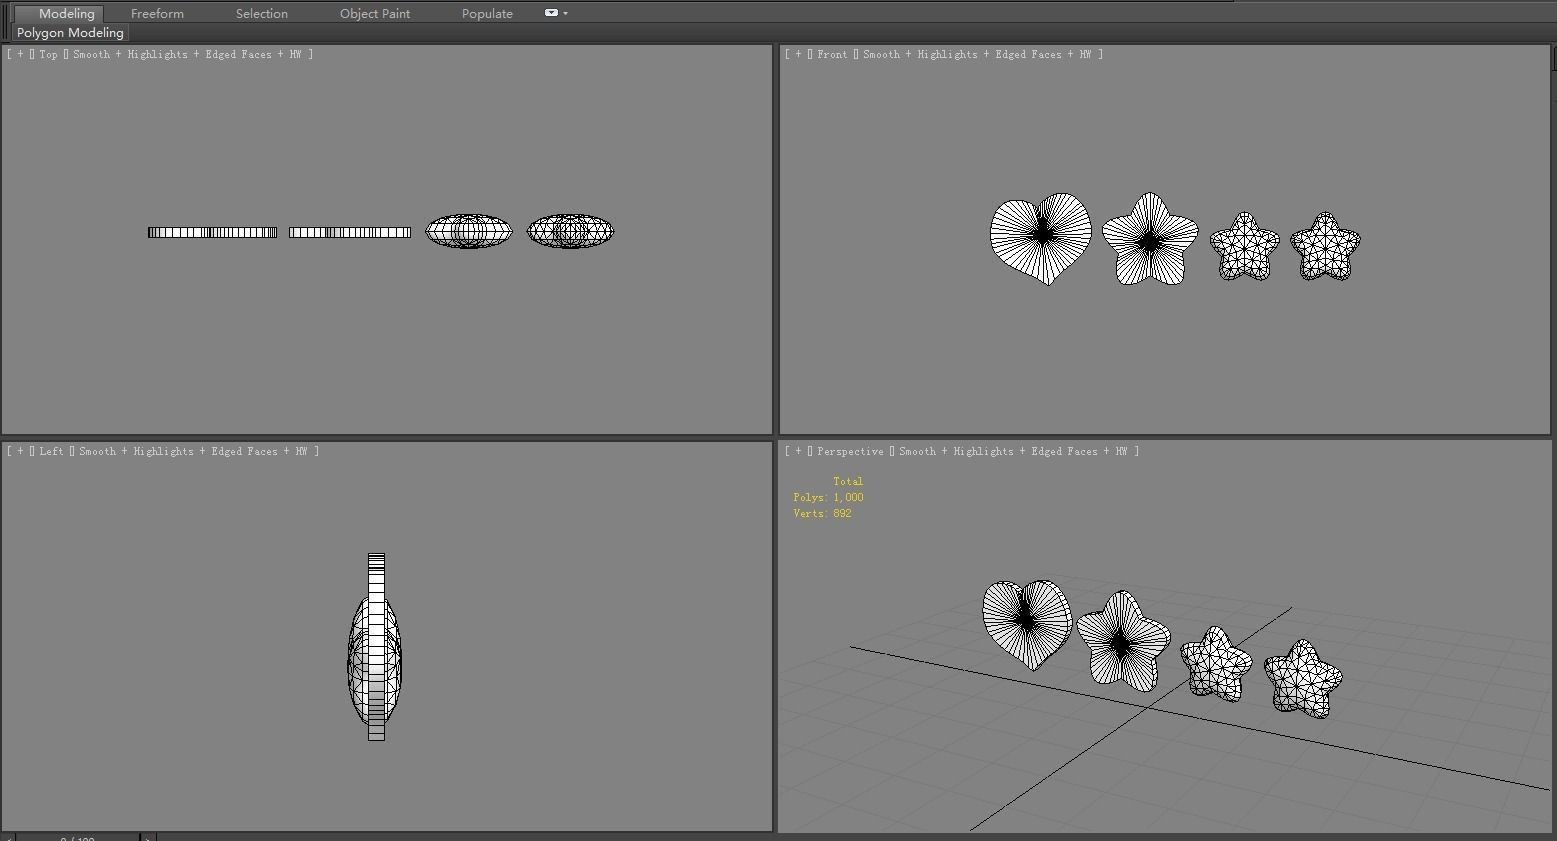Toggle the ribbon minimize icon after Populate

551,13
